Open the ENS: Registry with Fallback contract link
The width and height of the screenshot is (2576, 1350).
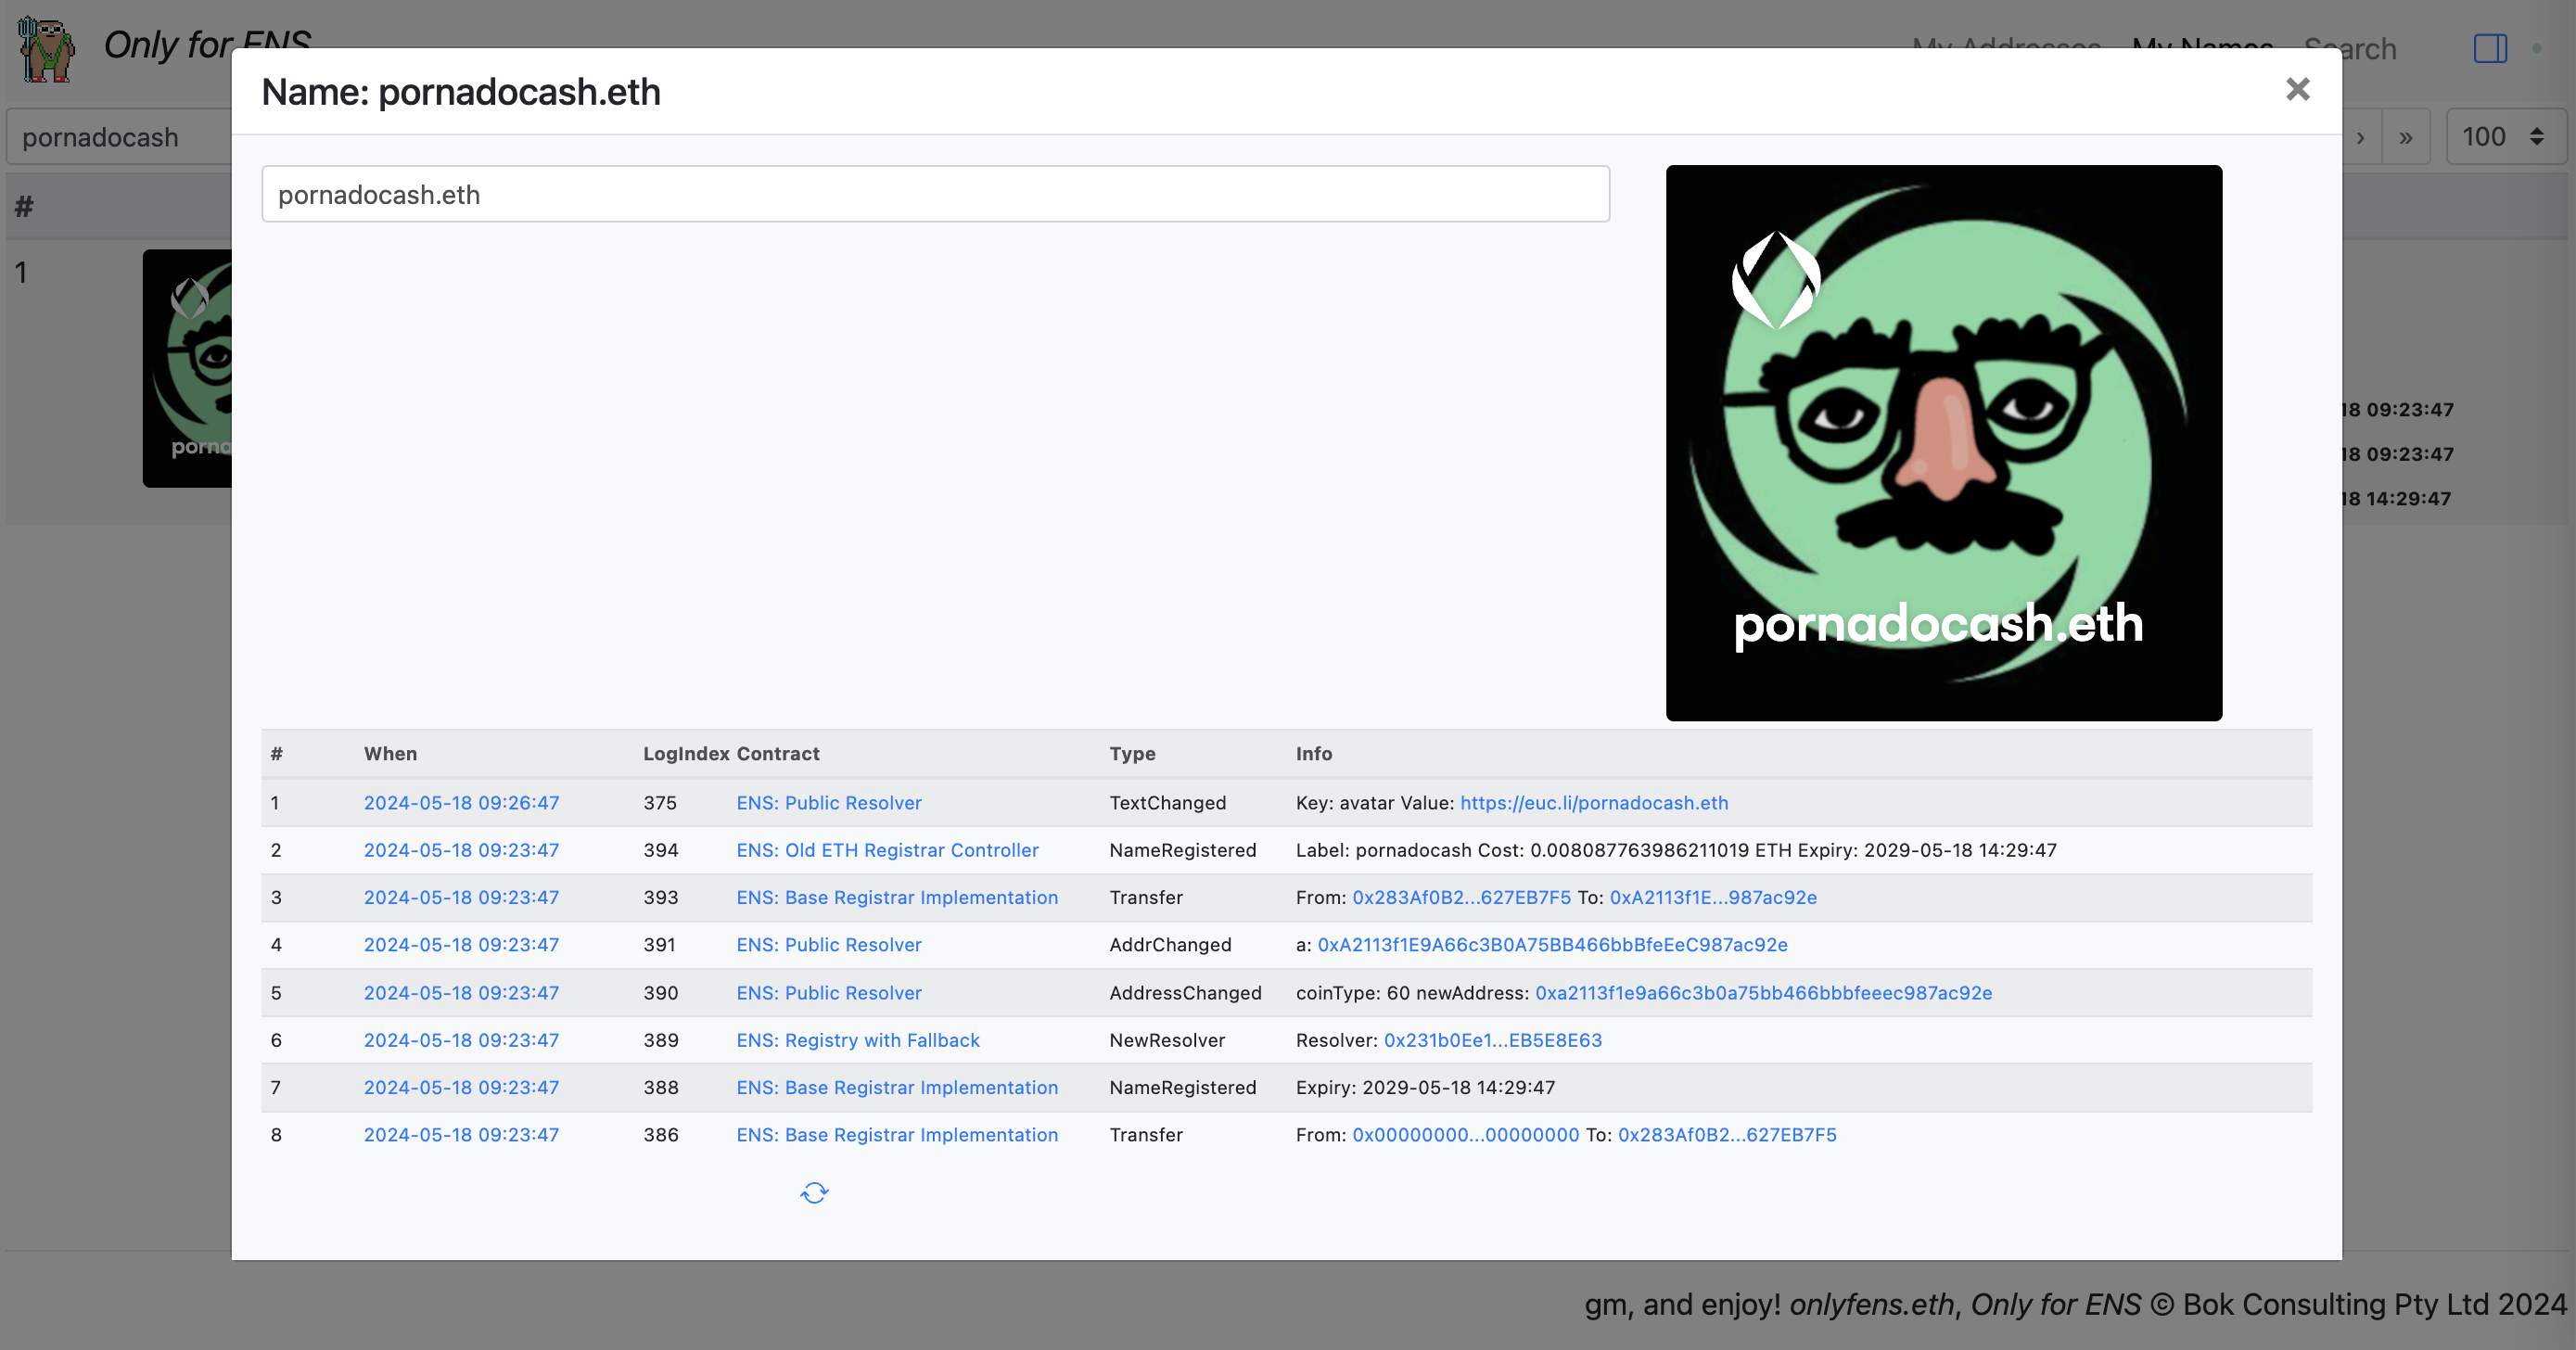[x=857, y=1040]
